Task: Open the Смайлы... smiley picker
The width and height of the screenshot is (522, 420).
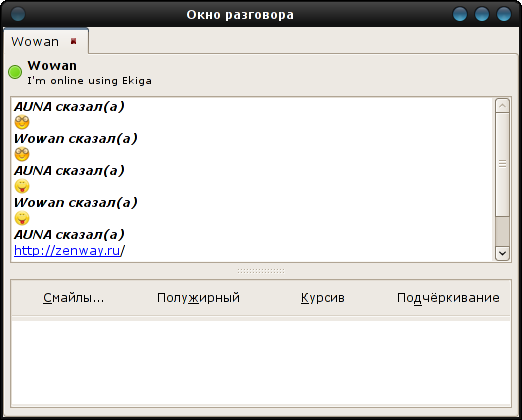Action: (x=73, y=298)
